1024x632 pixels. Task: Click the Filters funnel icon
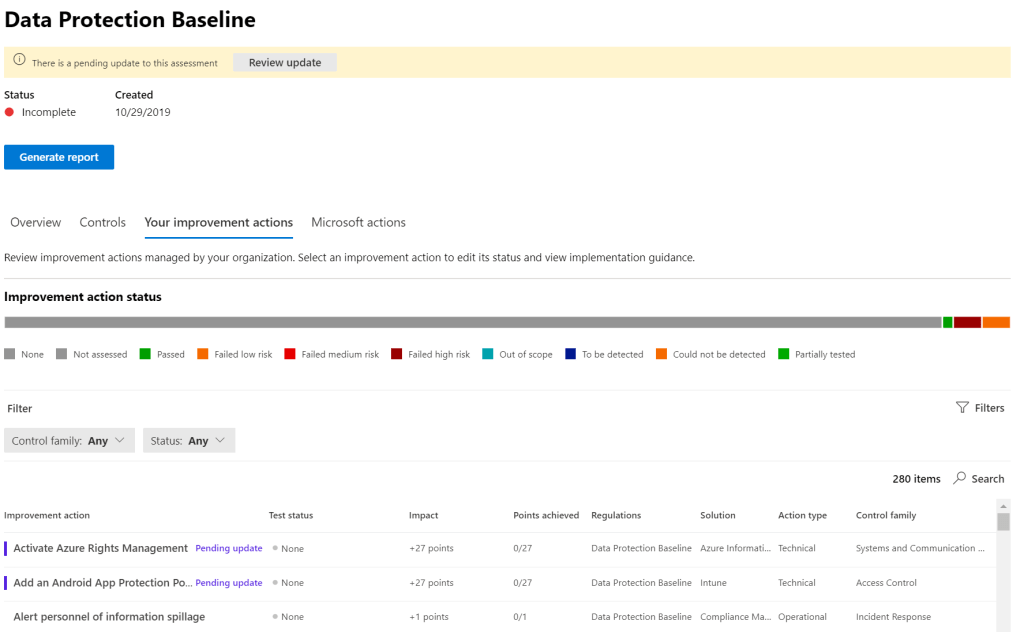point(962,408)
